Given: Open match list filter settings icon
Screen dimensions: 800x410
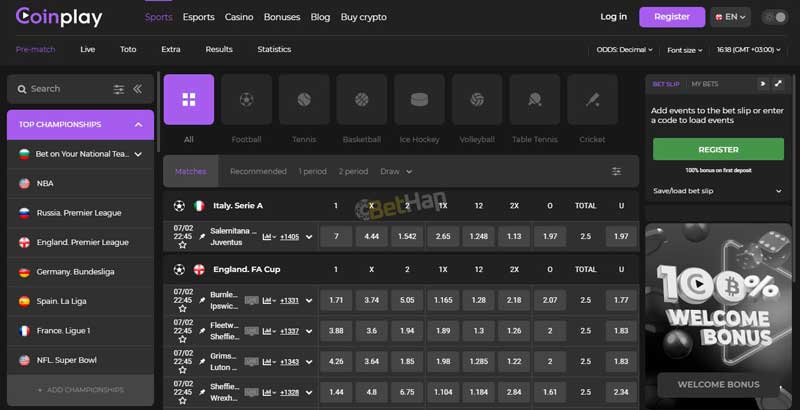Looking at the screenshot, I should [x=616, y=171].
